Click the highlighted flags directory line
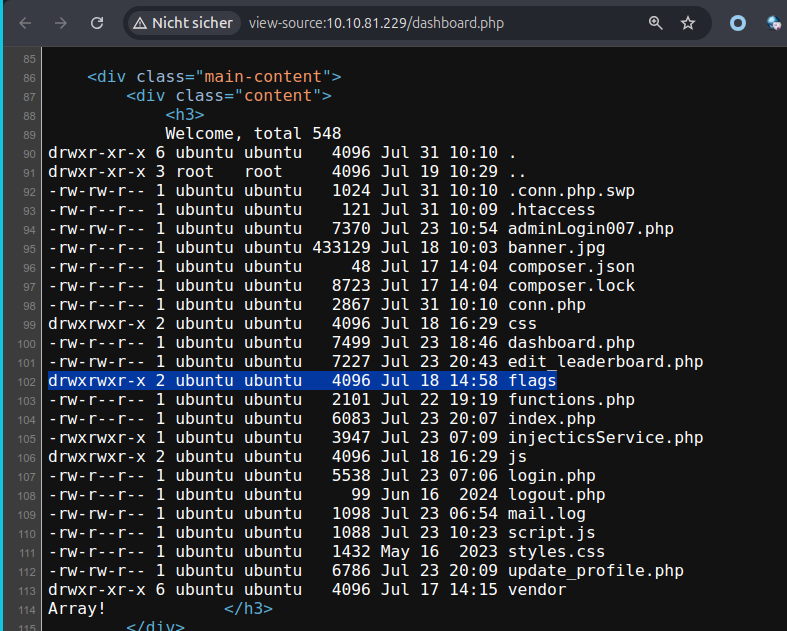Image resolution: width=787 pixels, height=631 pixels. click(300, 381)
